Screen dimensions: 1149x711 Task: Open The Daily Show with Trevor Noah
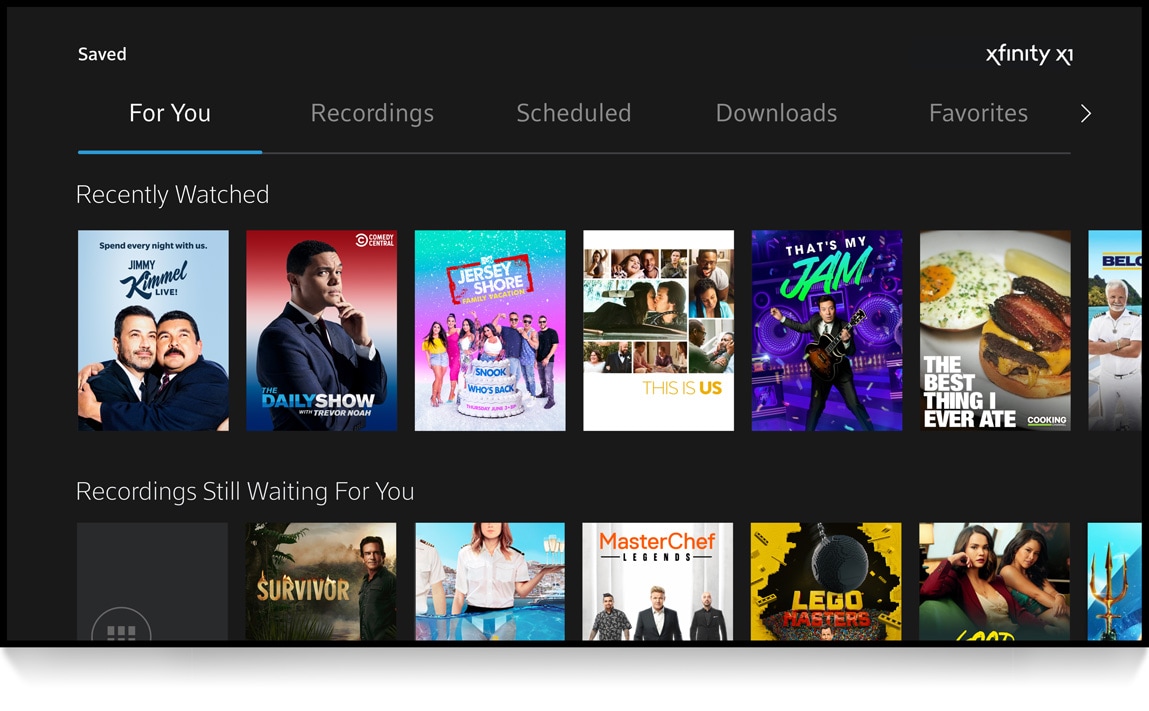point(322,331)
